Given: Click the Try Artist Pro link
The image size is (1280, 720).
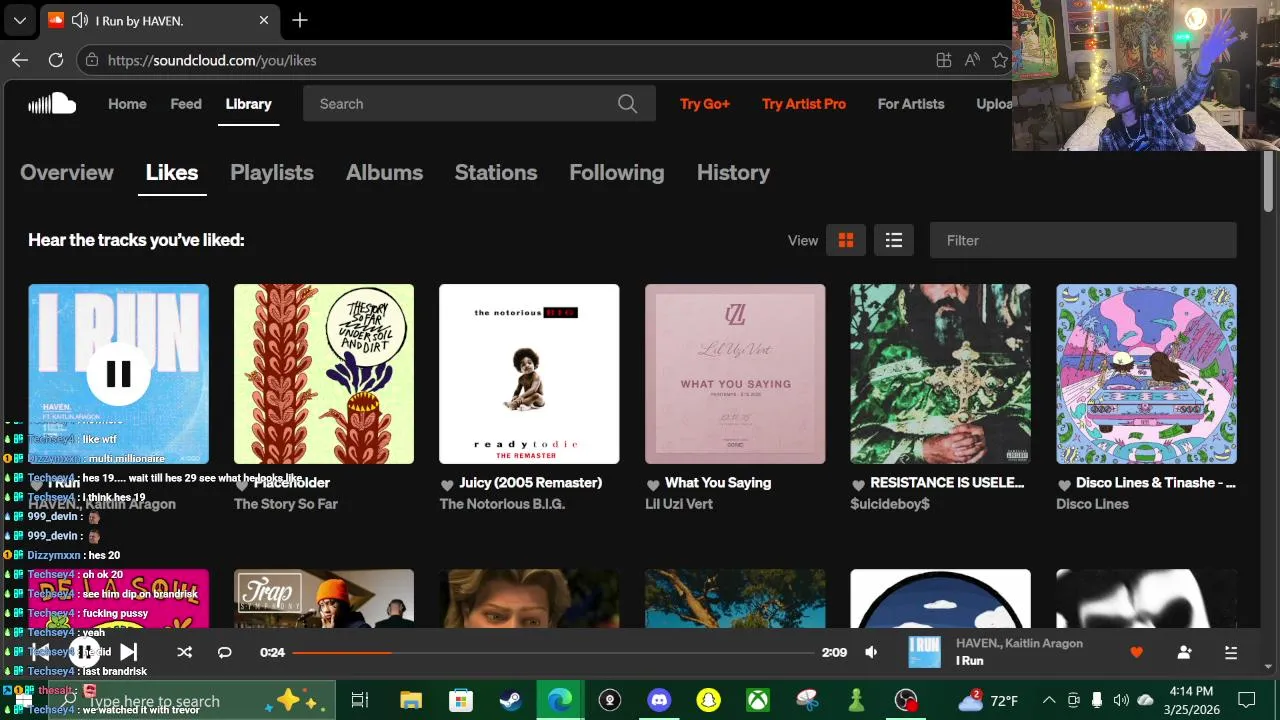Looking at the screenshot, I should (804, 103).
